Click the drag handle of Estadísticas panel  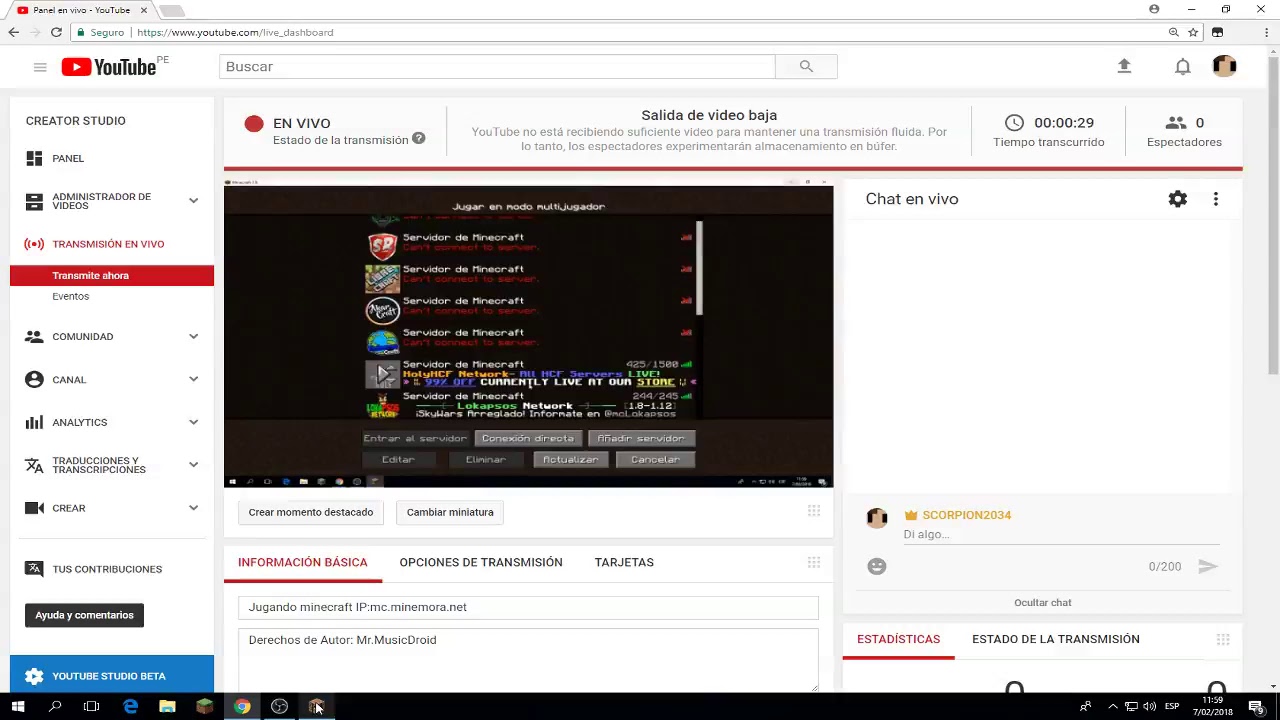point(1223,639)
